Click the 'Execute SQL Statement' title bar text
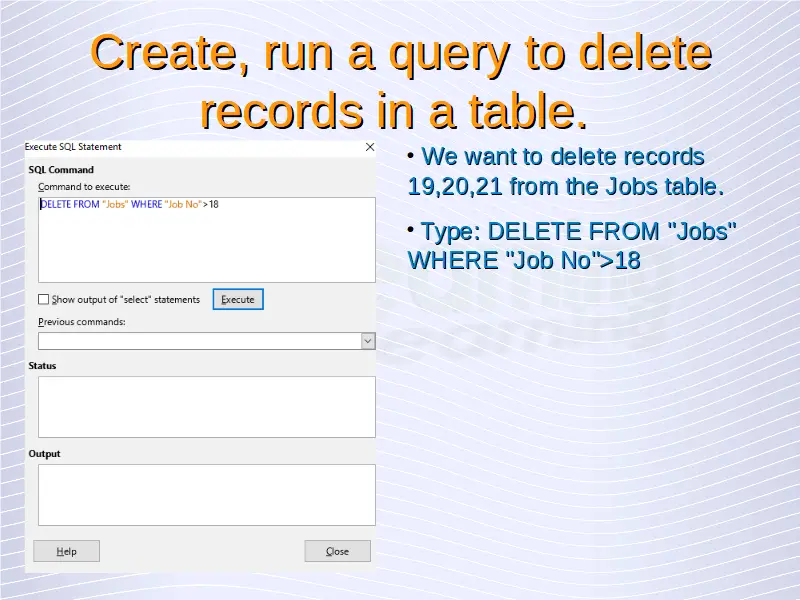Screen dimensions: 800x600 pos(73,147)
